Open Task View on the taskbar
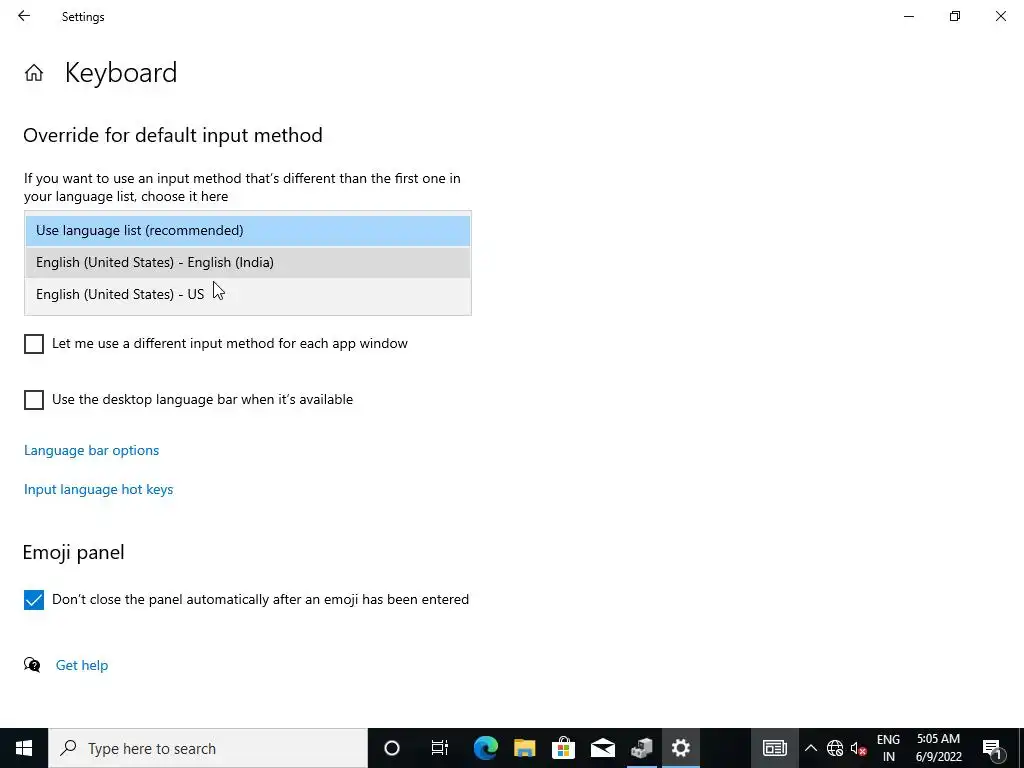Image resolution: width=1024 pixels, height=768 pixels. click(440, 748)
